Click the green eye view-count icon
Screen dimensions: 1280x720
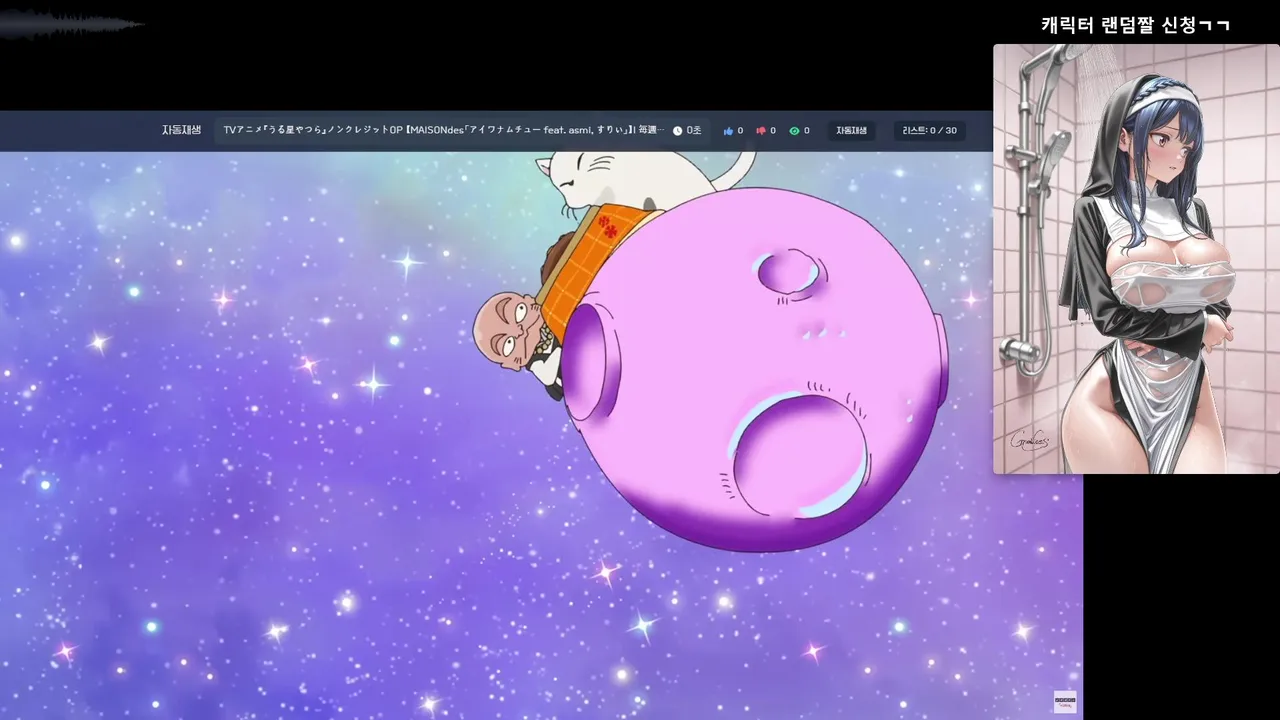[794, 131]
